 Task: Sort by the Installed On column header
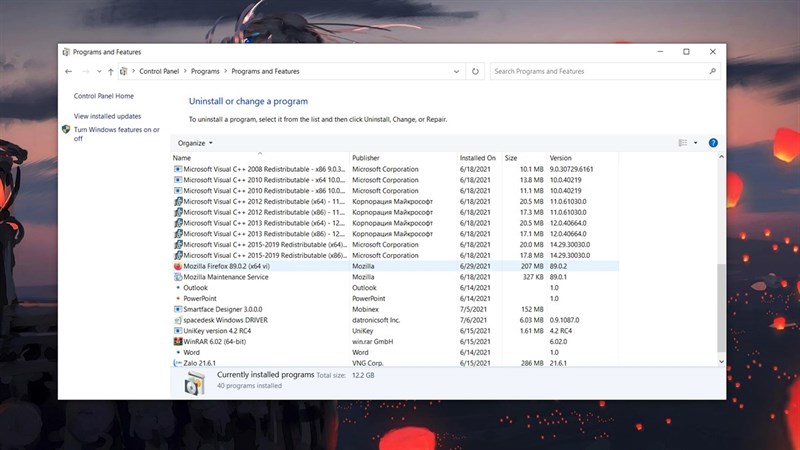pyautogui.click(x=478, y=158)
